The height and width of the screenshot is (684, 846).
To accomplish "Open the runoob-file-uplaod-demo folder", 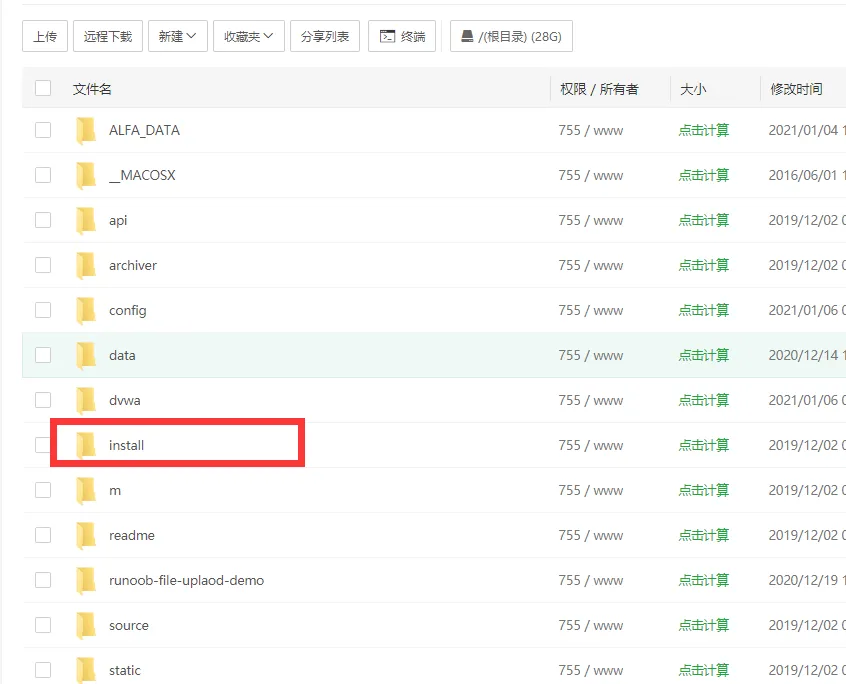I will (x=186, y=580).
